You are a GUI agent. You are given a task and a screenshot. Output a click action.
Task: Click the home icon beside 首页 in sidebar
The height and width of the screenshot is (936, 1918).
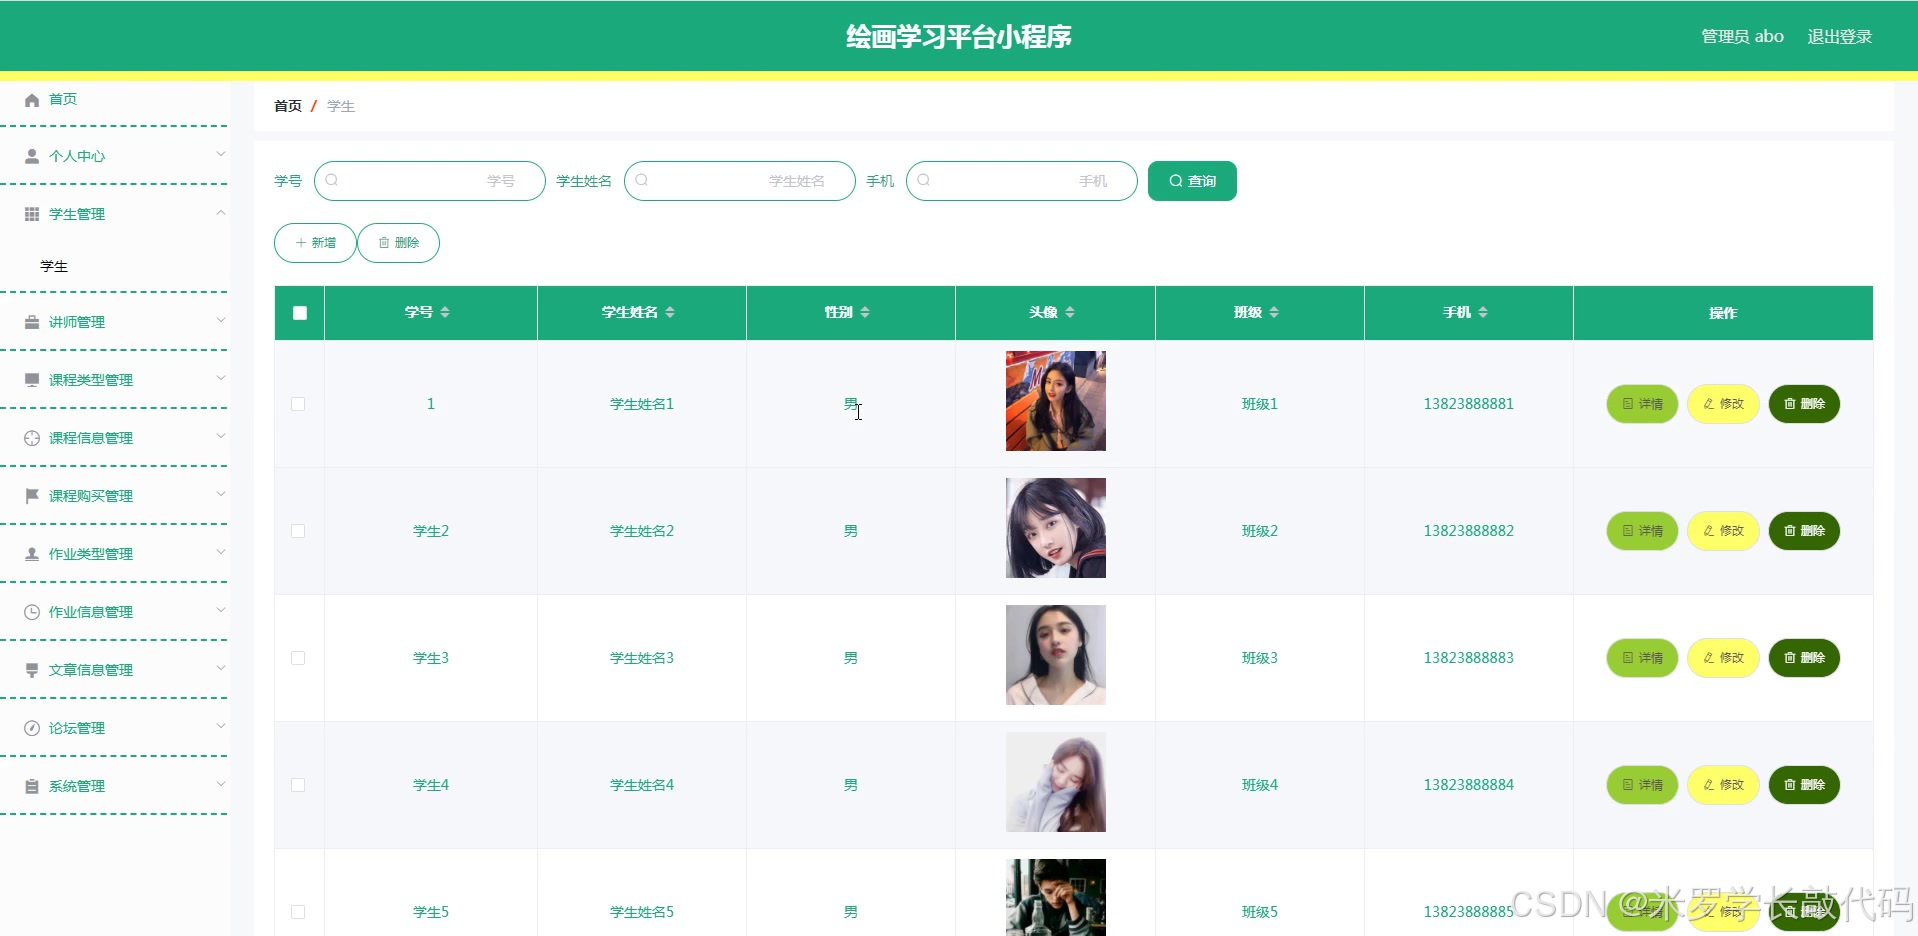[x=32, y=100]
